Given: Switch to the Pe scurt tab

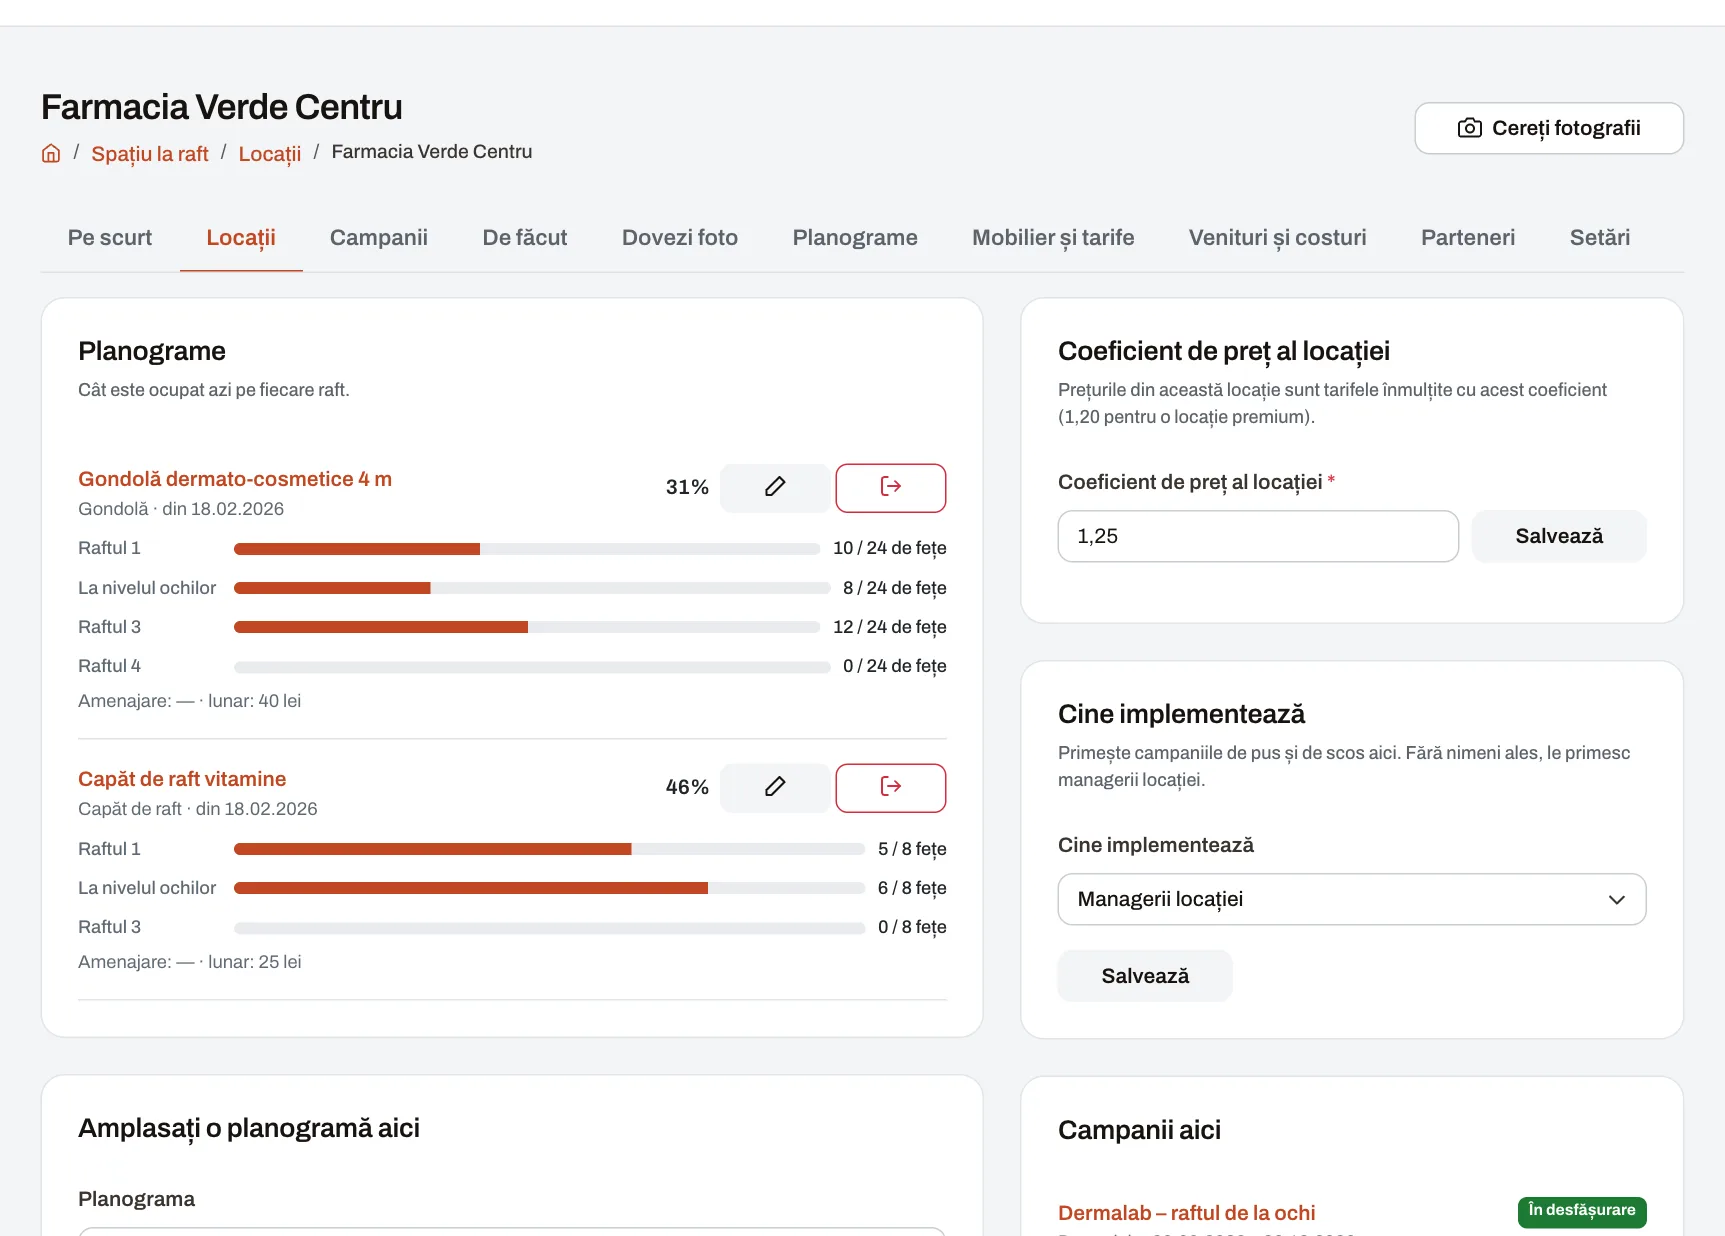Looking at the screenshot, I should (x=110, y=238).
